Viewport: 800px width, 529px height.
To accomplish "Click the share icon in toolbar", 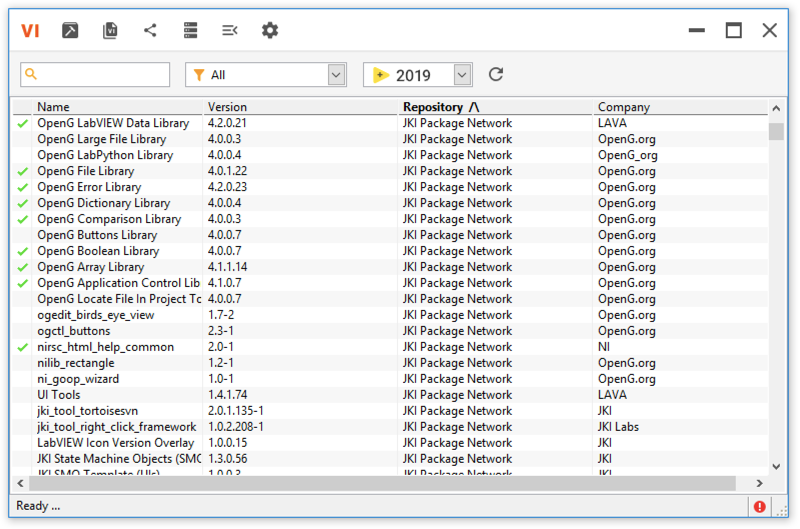I will (x=150, y=31).
